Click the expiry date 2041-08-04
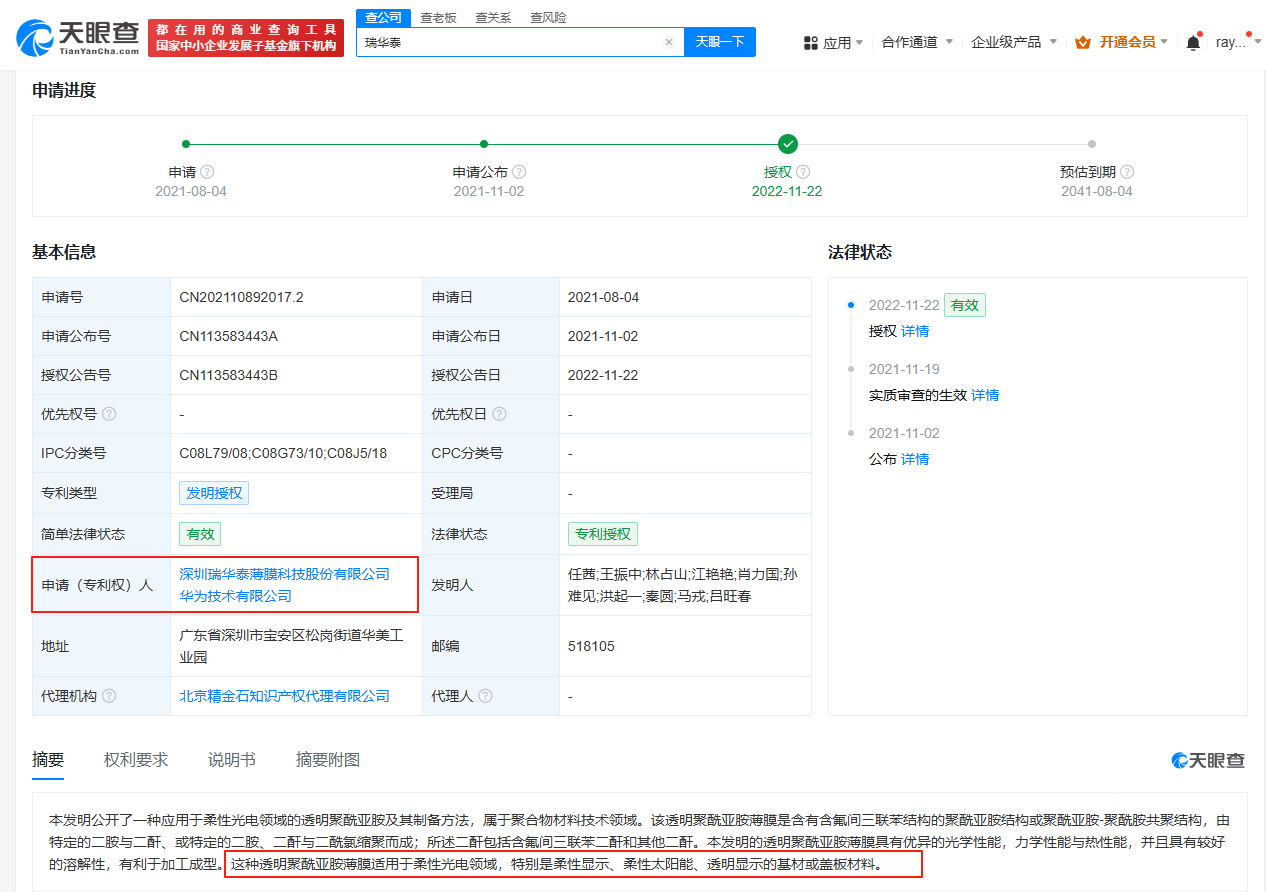1266x892 pixels. point(1097,191)
